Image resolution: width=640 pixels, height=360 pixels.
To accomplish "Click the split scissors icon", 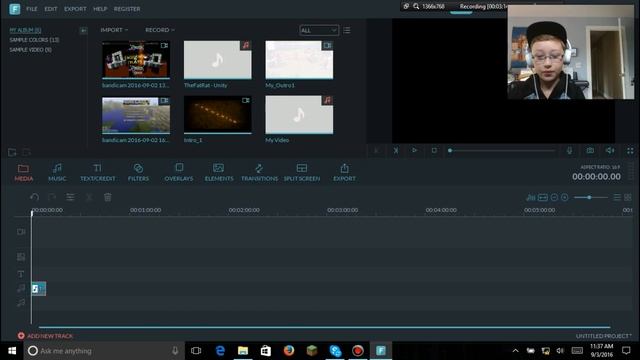I will [x=89, y=198].
